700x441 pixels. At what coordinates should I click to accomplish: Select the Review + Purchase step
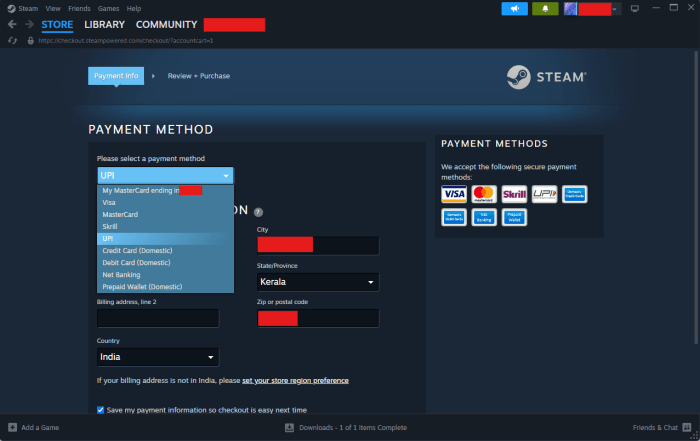(x=199, y=76)
